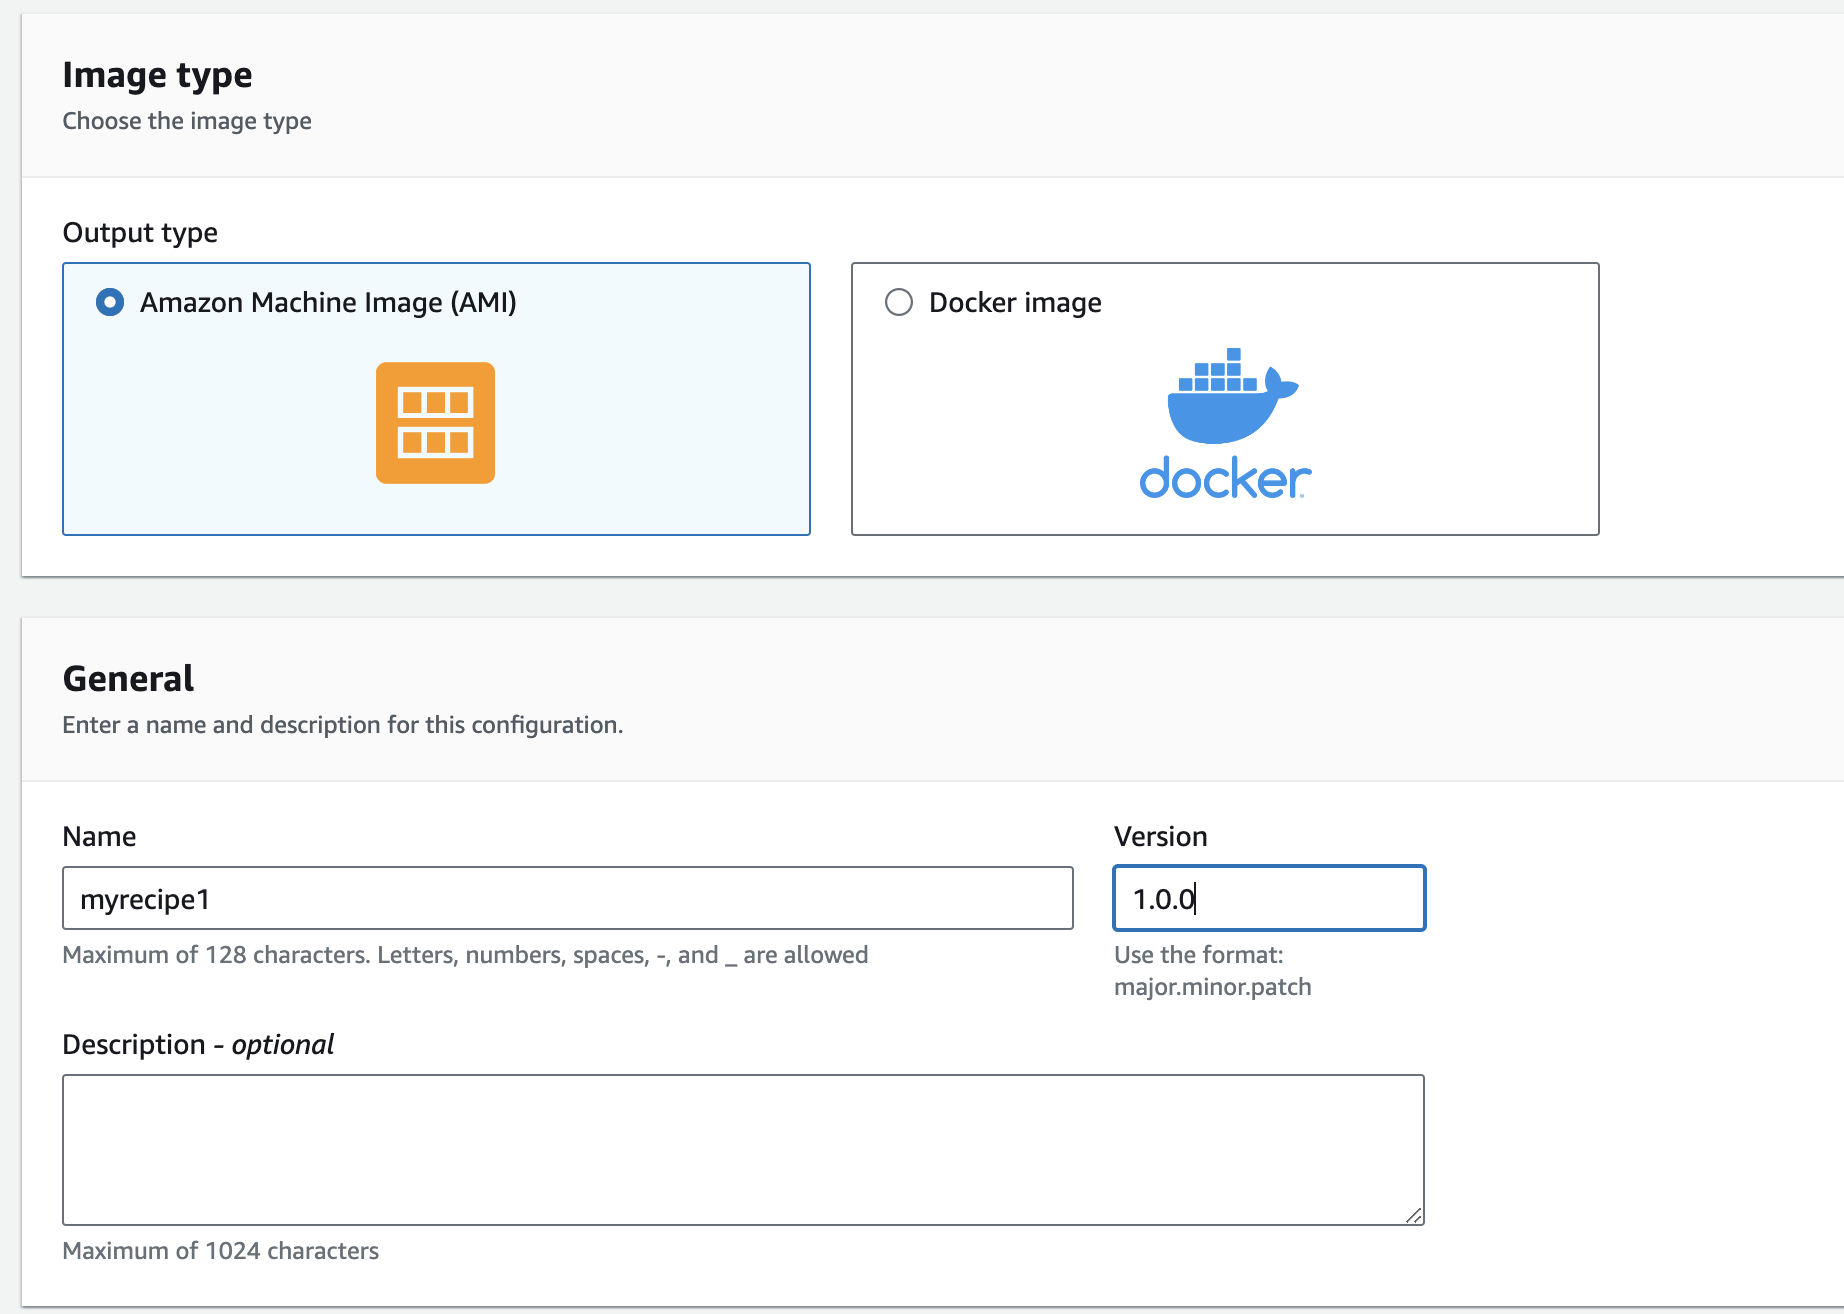Screen dimensions: 1844x1314
Task: Click the orange AMI grid icon
Action: coord(435,423)
